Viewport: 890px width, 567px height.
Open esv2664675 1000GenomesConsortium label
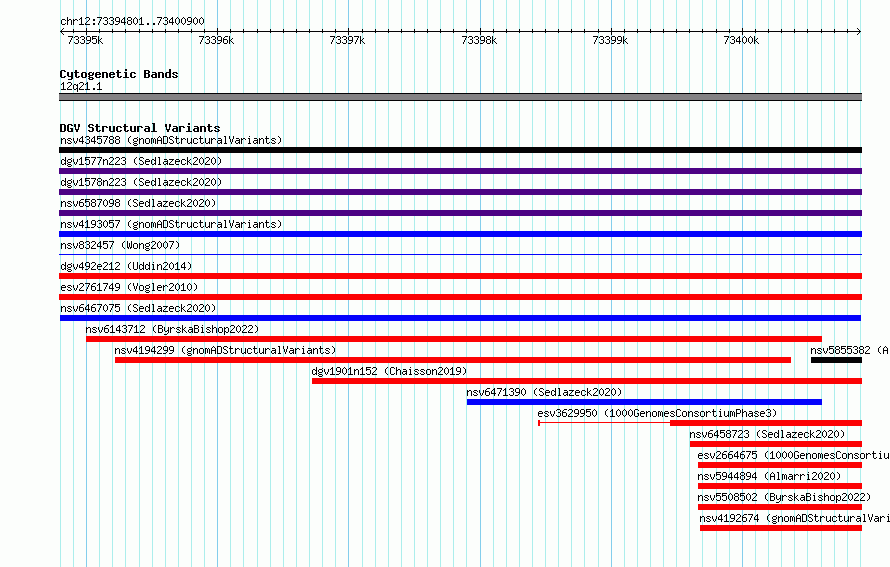click(793, 455)
